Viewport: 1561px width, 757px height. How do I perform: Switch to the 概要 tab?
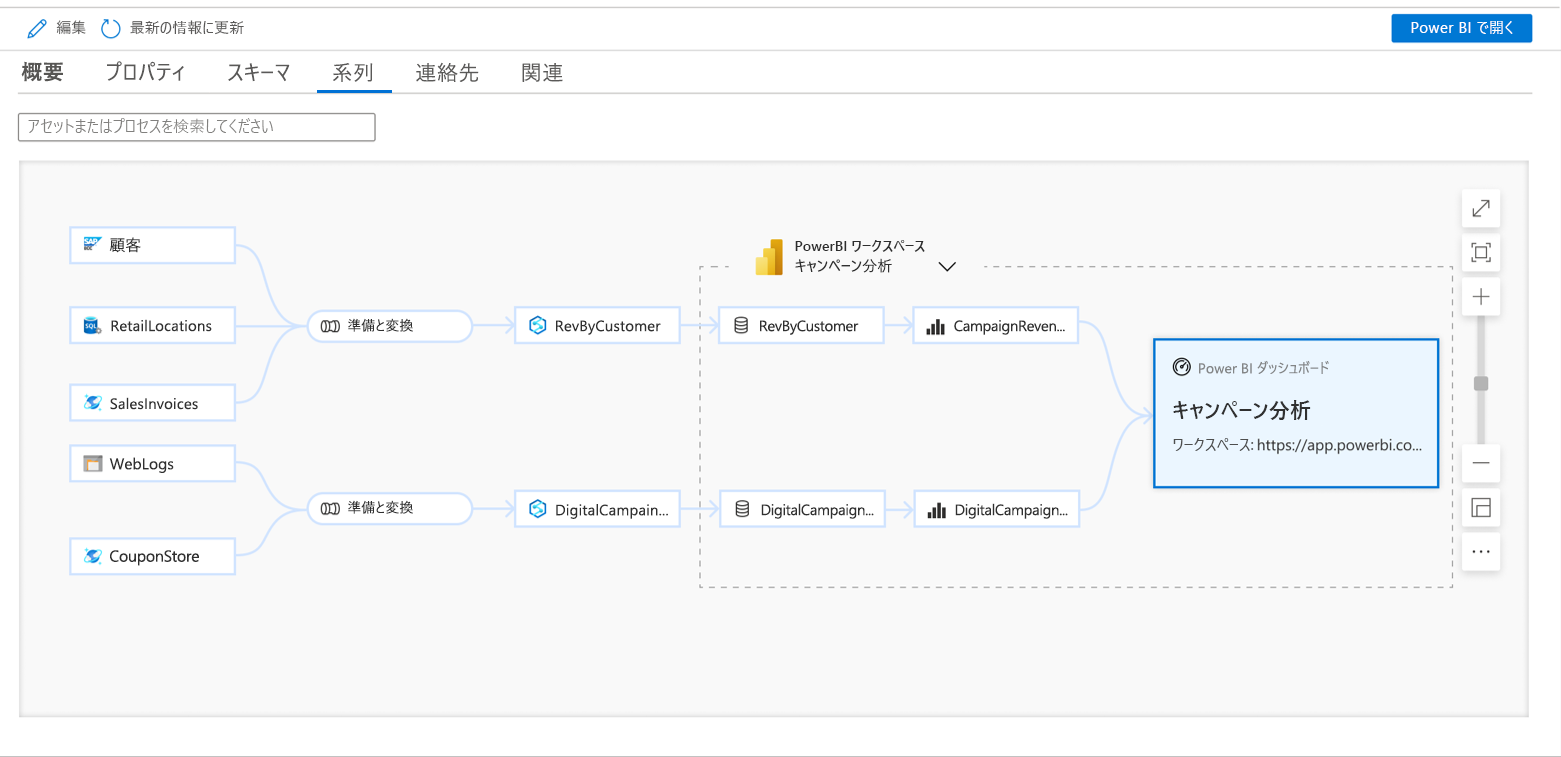[43, 72]
